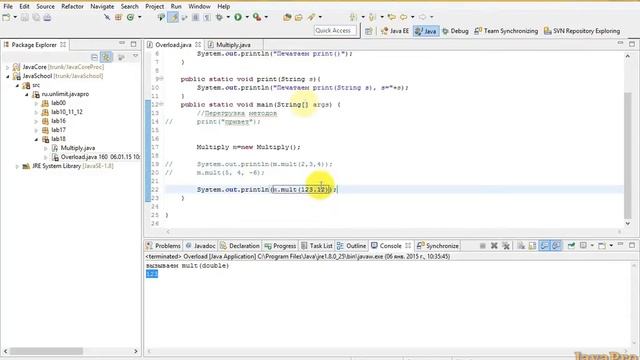Screen dimensions: 640x360
Task: Toggle Link with Editor in Package Explorer
Action: click(107, 57)
